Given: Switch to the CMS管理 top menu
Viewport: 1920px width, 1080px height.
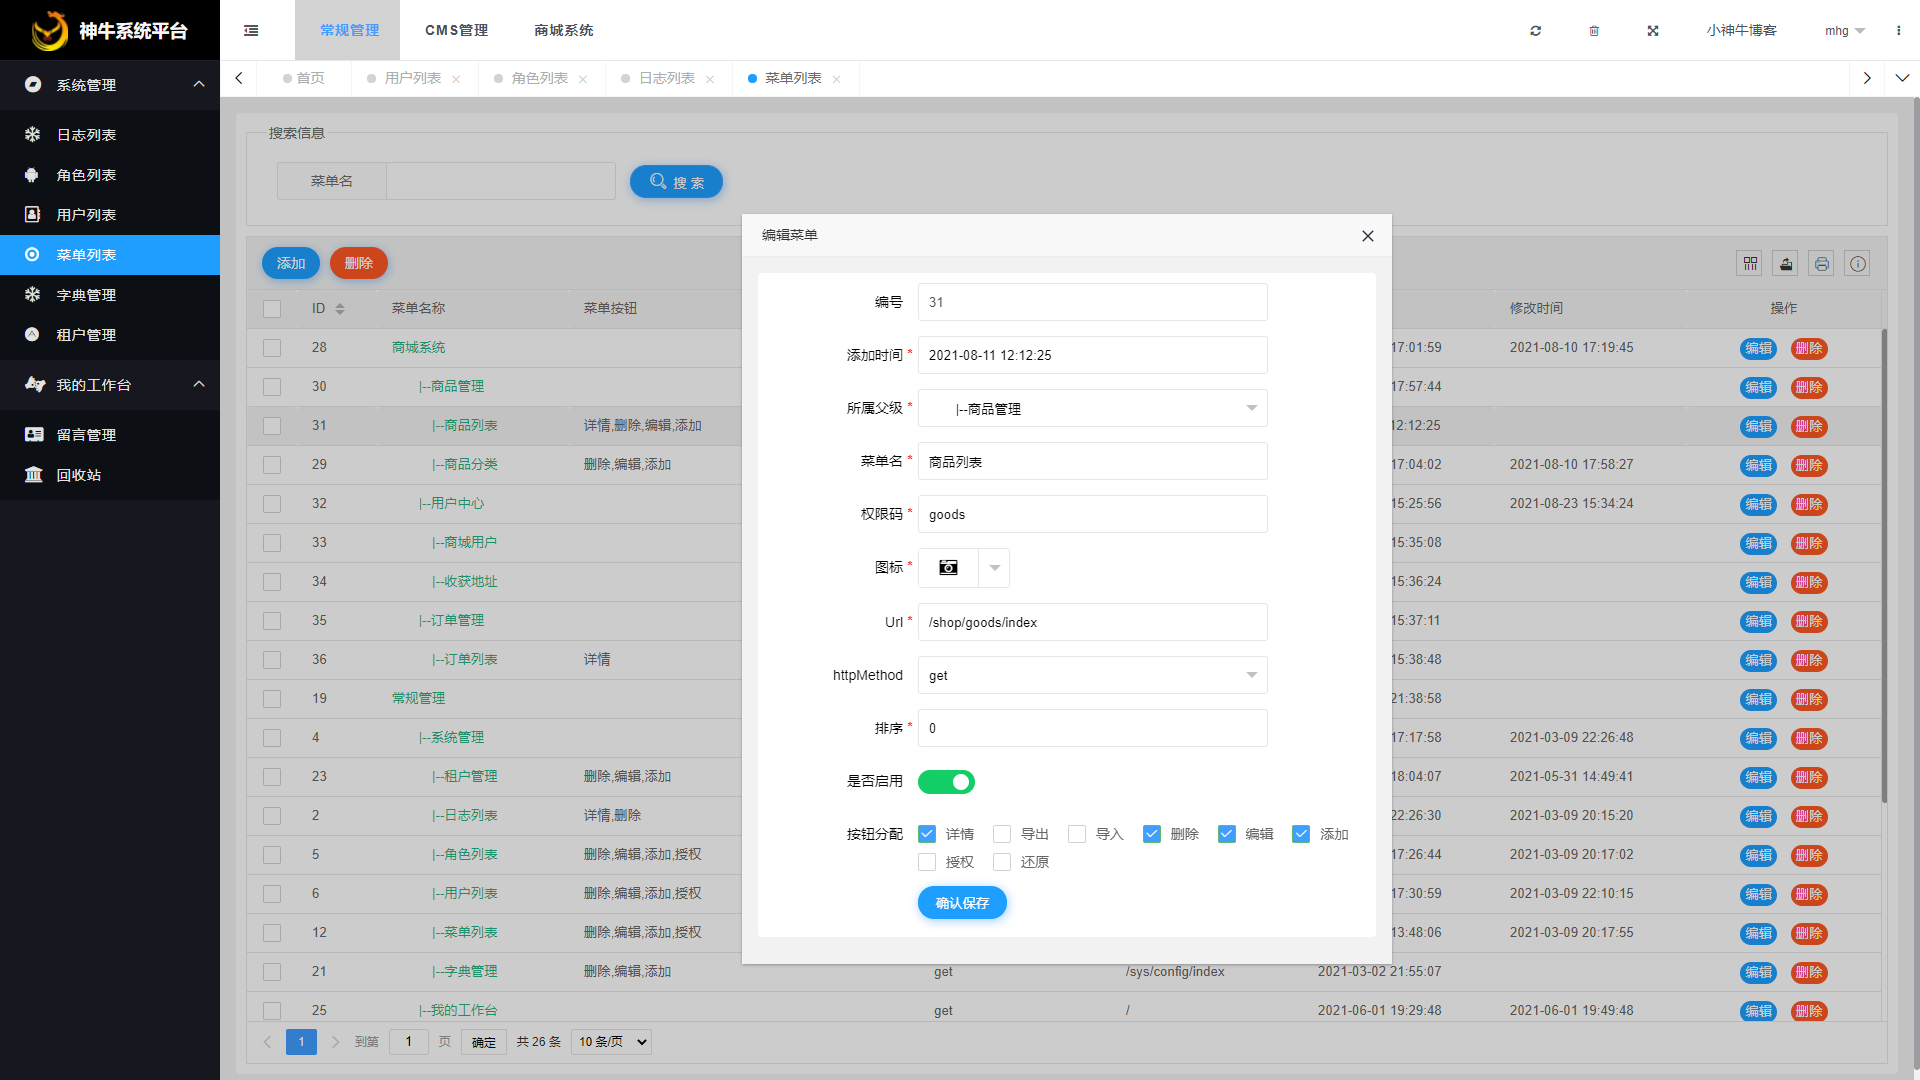Looking at the screenshot, I should point(456,30).
